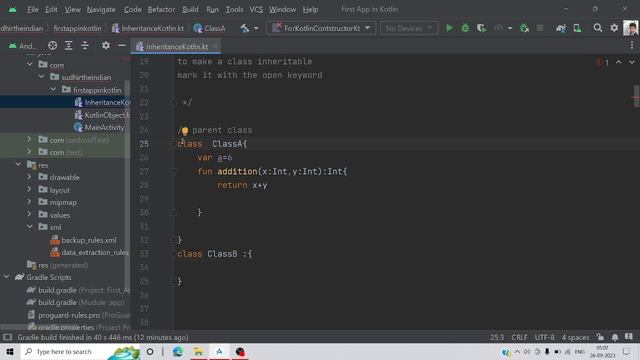
Task: Collapse the sudhirtheindian folder
Action: 42,77
